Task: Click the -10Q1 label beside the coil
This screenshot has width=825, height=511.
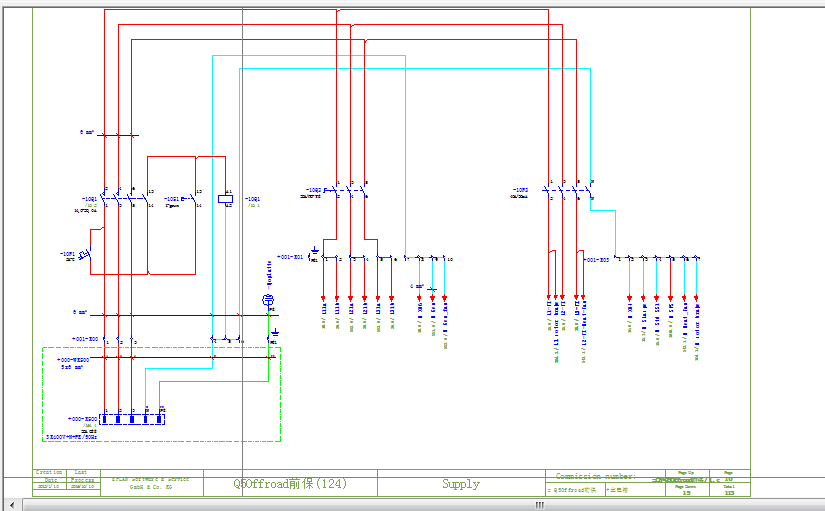Action: [253, 199]
